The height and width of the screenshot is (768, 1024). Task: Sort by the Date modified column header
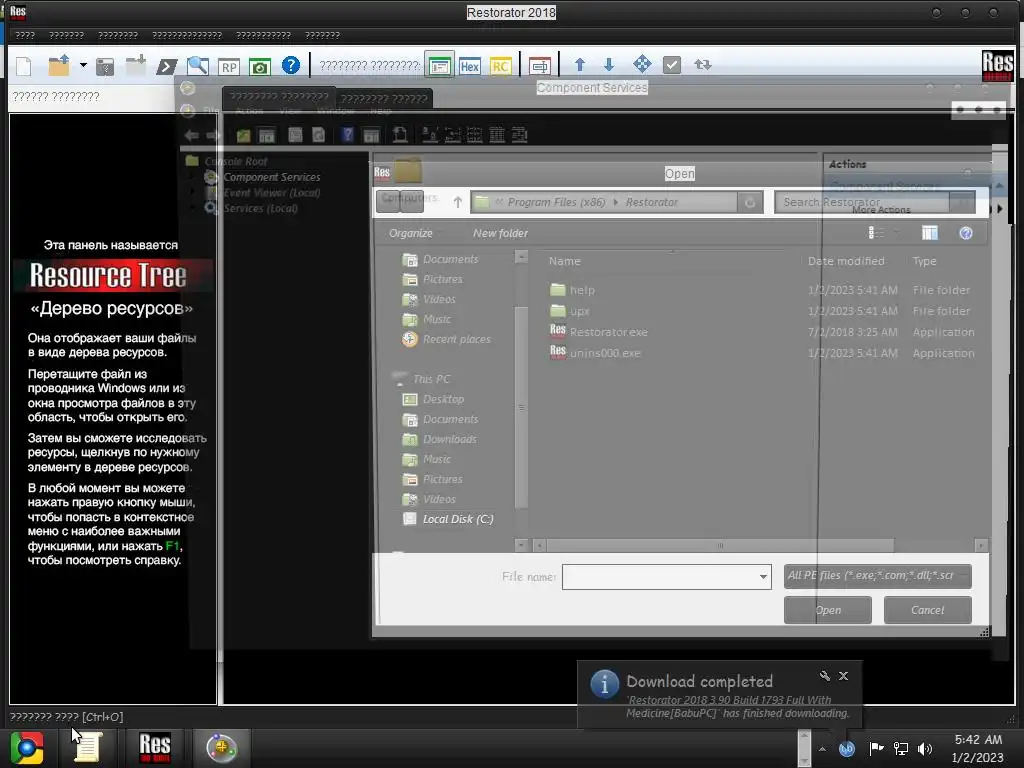pyautogui.click(x=846, y=261)
